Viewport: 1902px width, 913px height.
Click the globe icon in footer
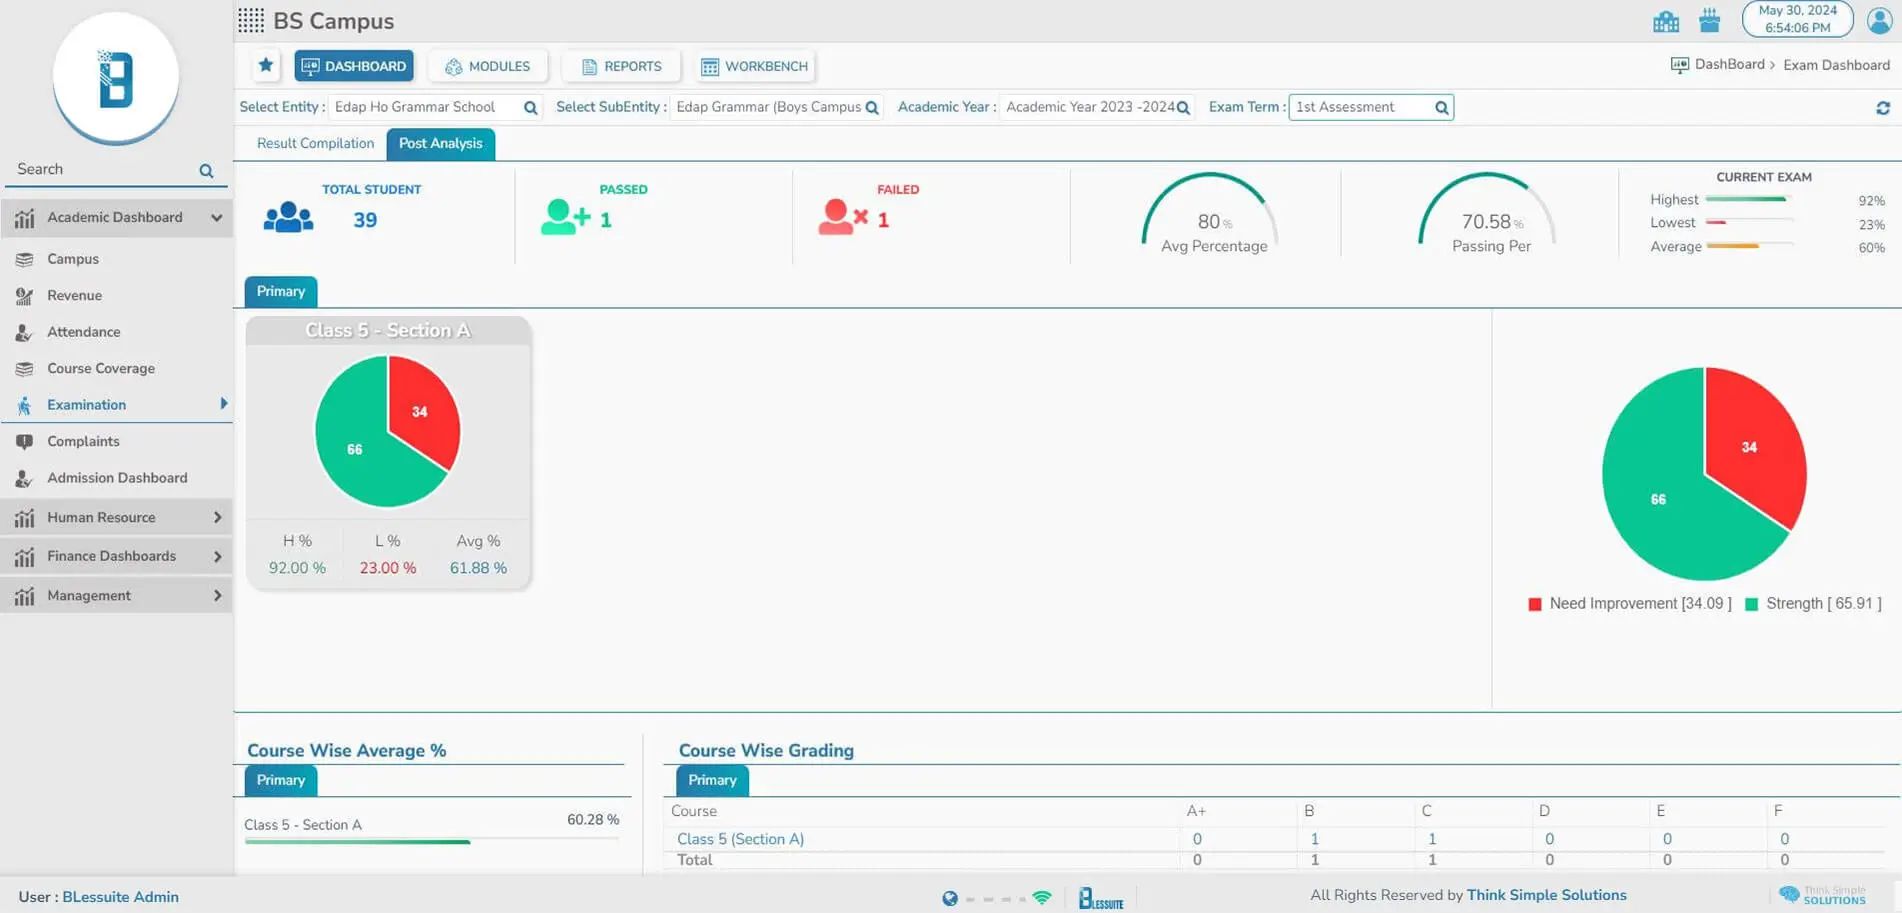coord(949,898)
